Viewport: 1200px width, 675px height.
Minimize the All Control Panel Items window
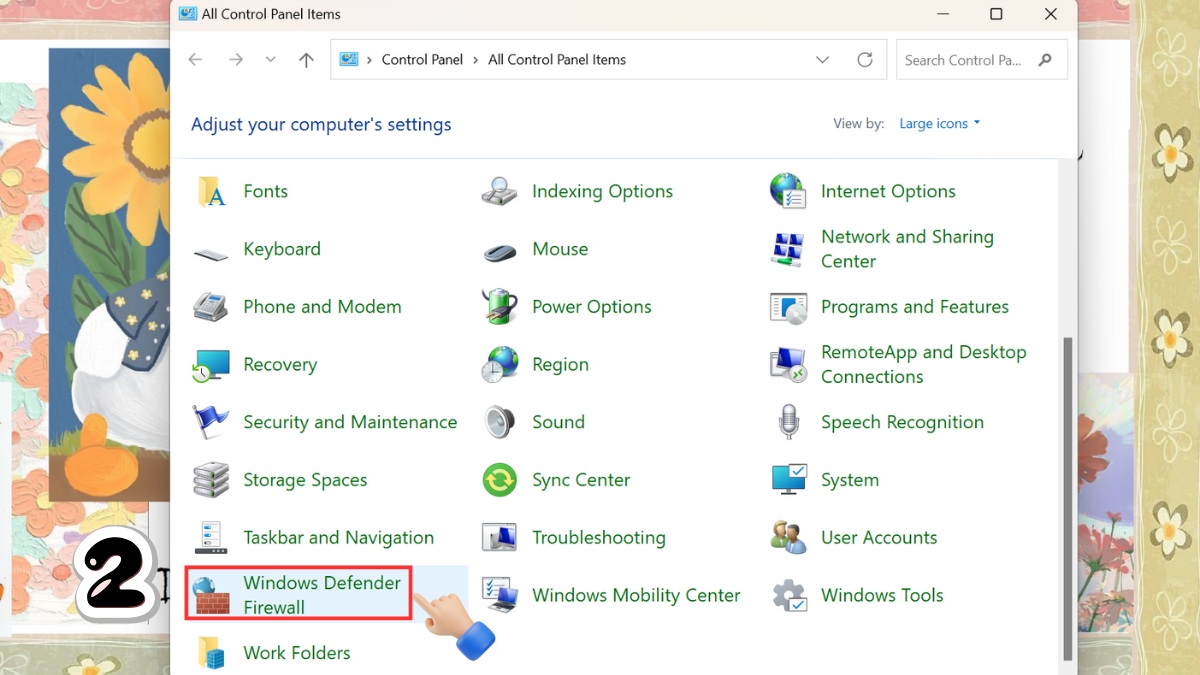[x=941, y=14]
